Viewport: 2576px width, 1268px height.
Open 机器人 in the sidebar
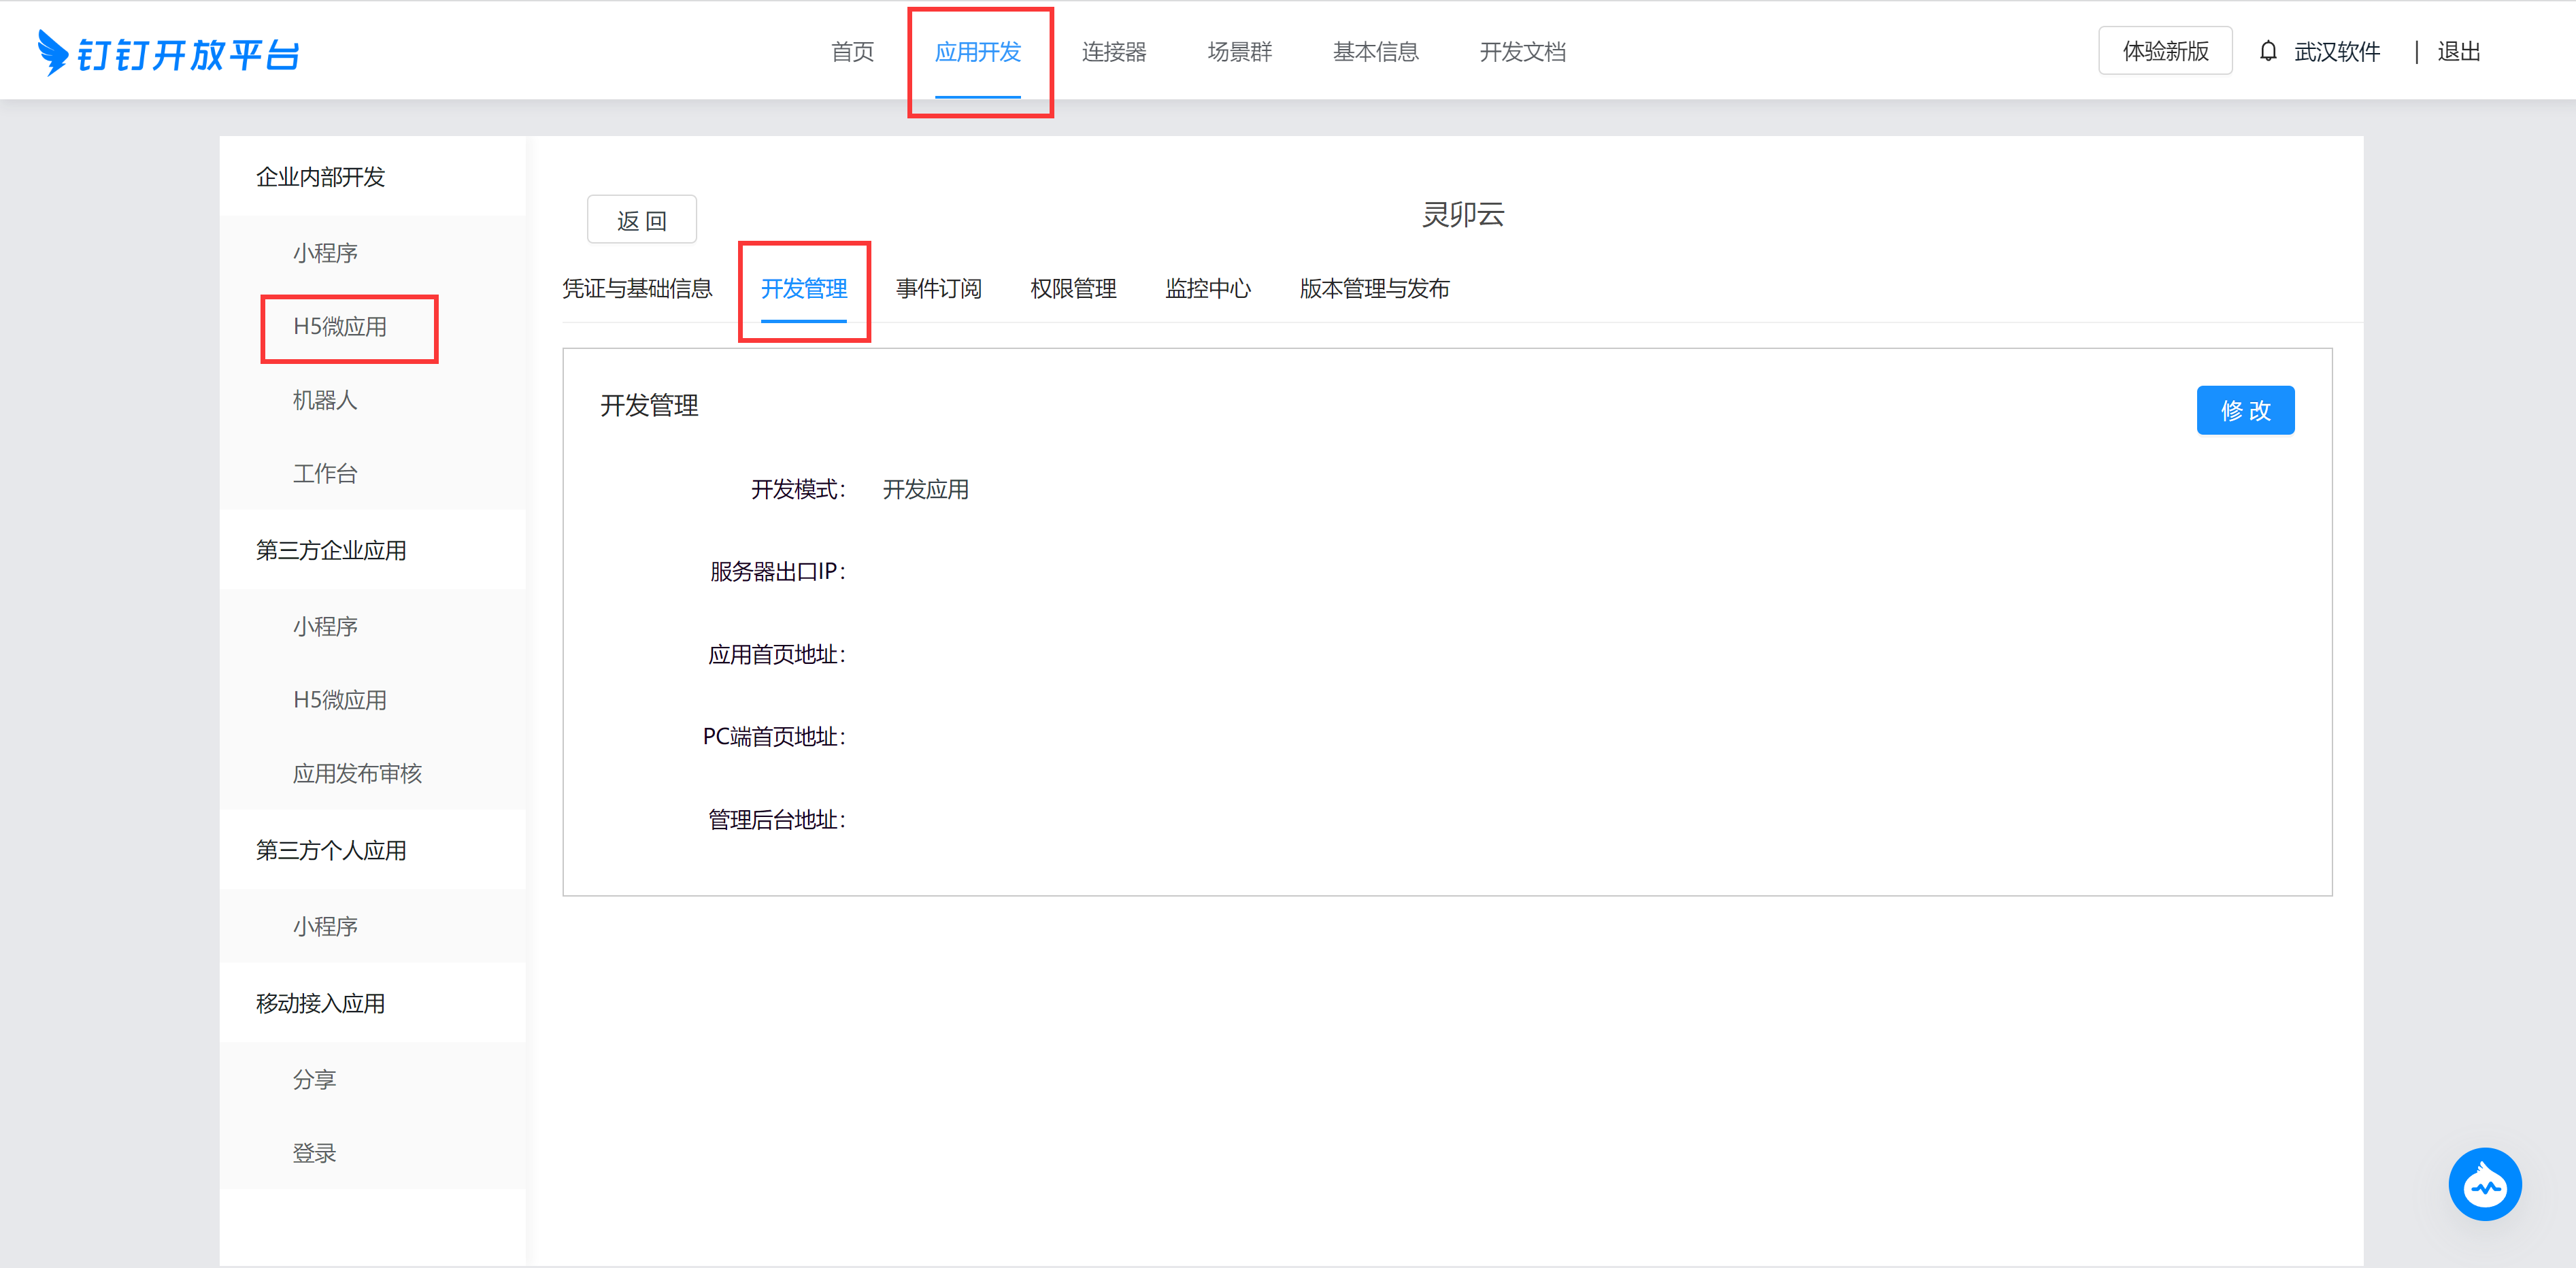coord(325,400)
